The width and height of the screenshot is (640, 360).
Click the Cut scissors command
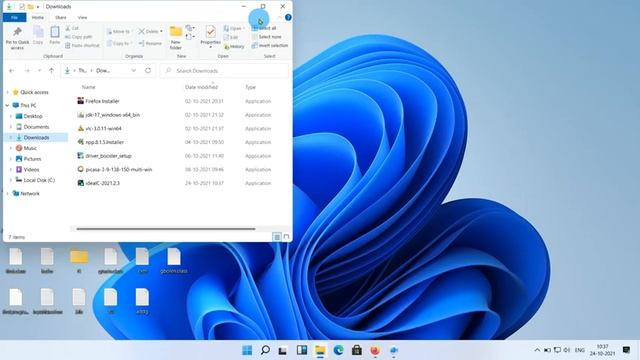tap(72, 28)
